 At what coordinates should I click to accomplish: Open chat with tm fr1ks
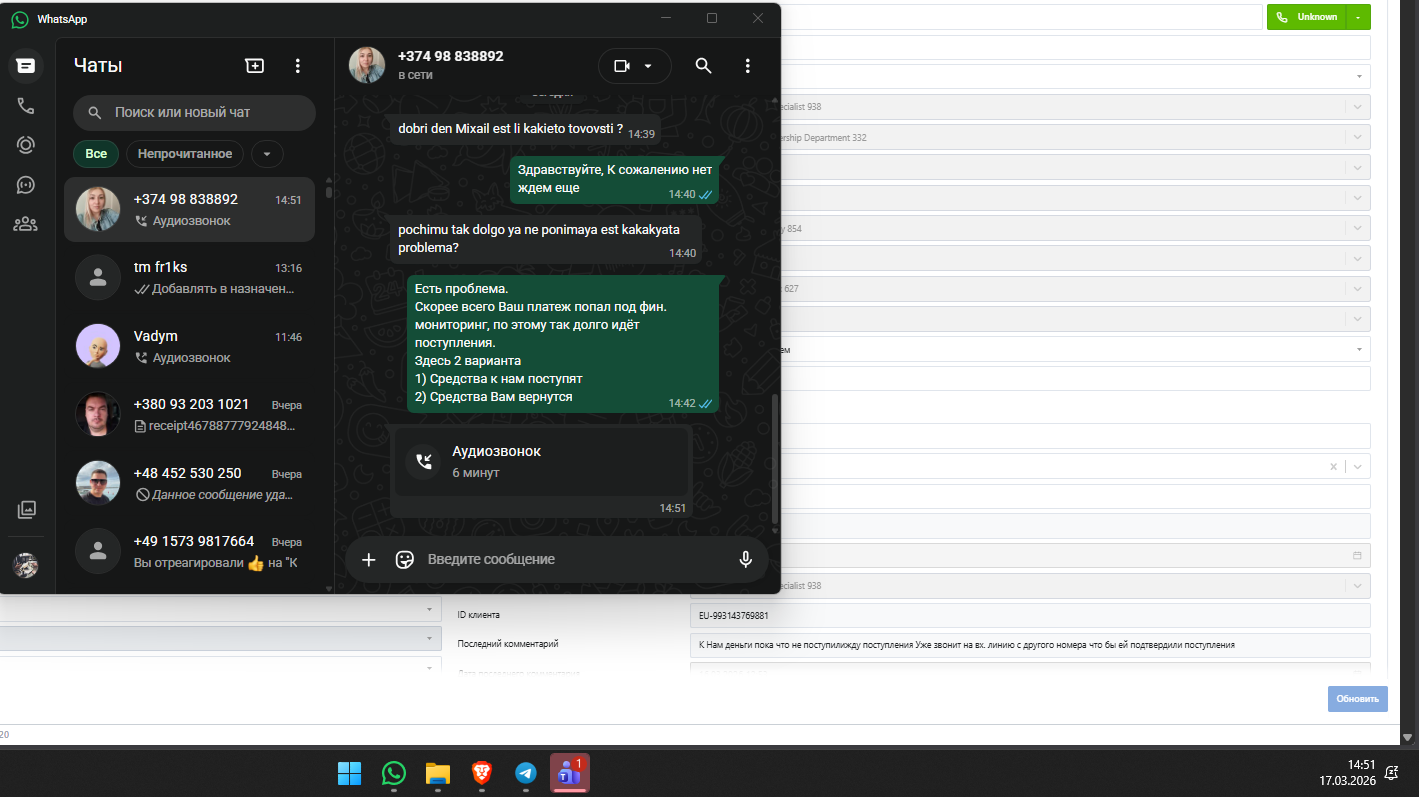pyautogui.click(x=189, y=277)
